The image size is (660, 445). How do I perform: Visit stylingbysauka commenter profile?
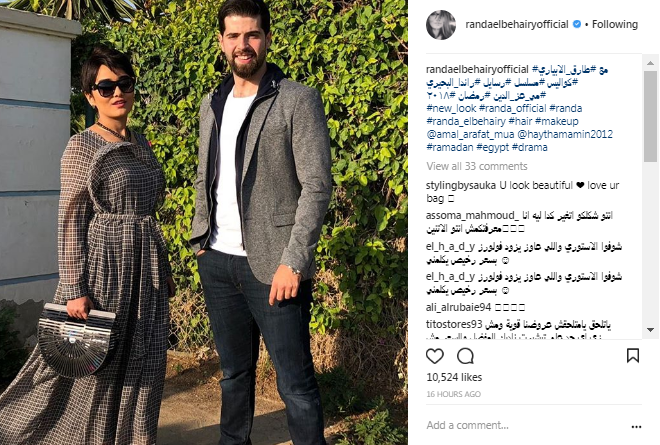click(x=461, y=185)
